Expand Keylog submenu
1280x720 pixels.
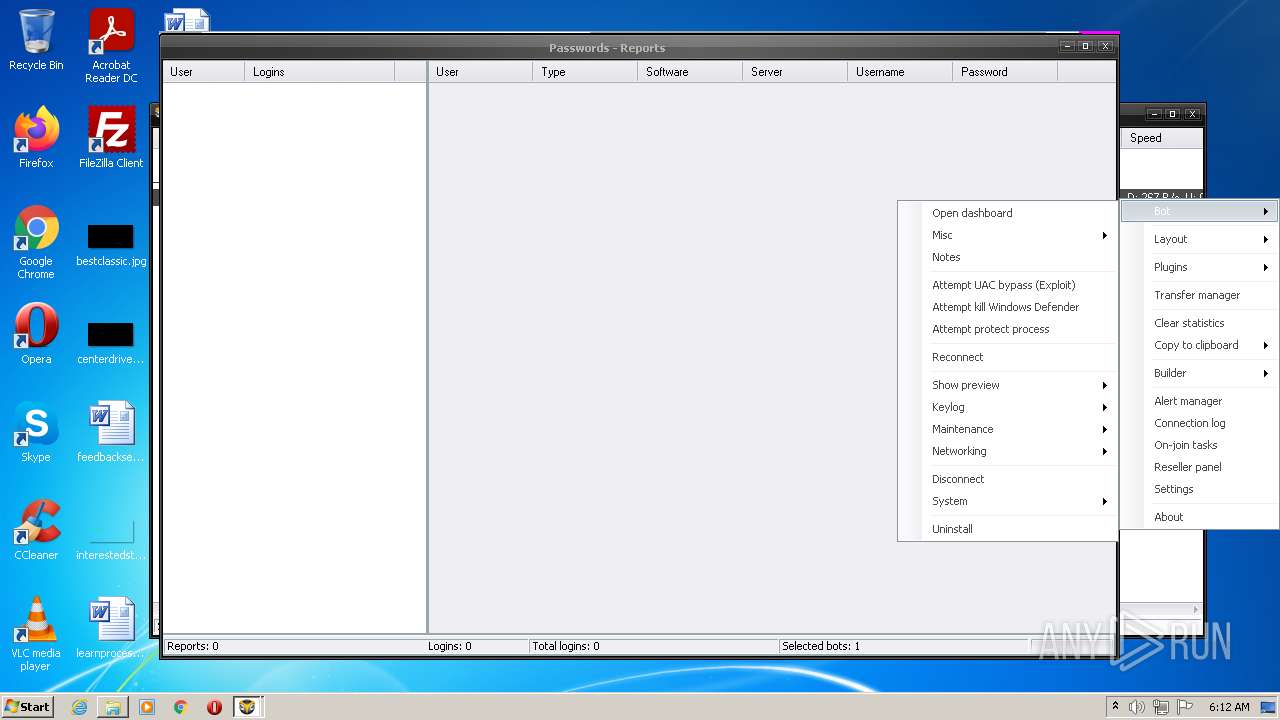(1008, 407)
